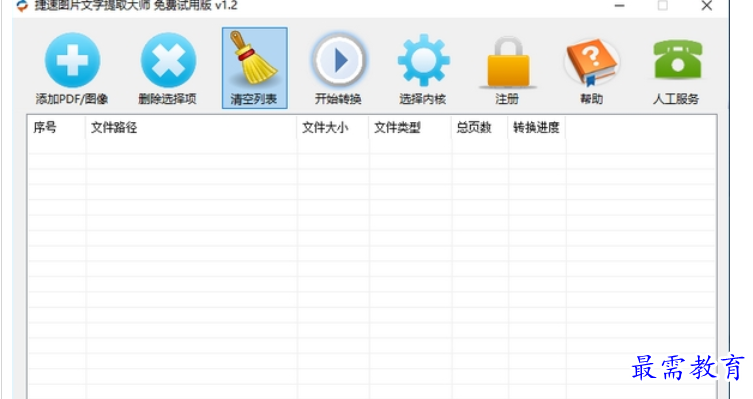753x399 pixels.
Task: Contact Manual Service via the green phone icon
Action: [677, 60]
